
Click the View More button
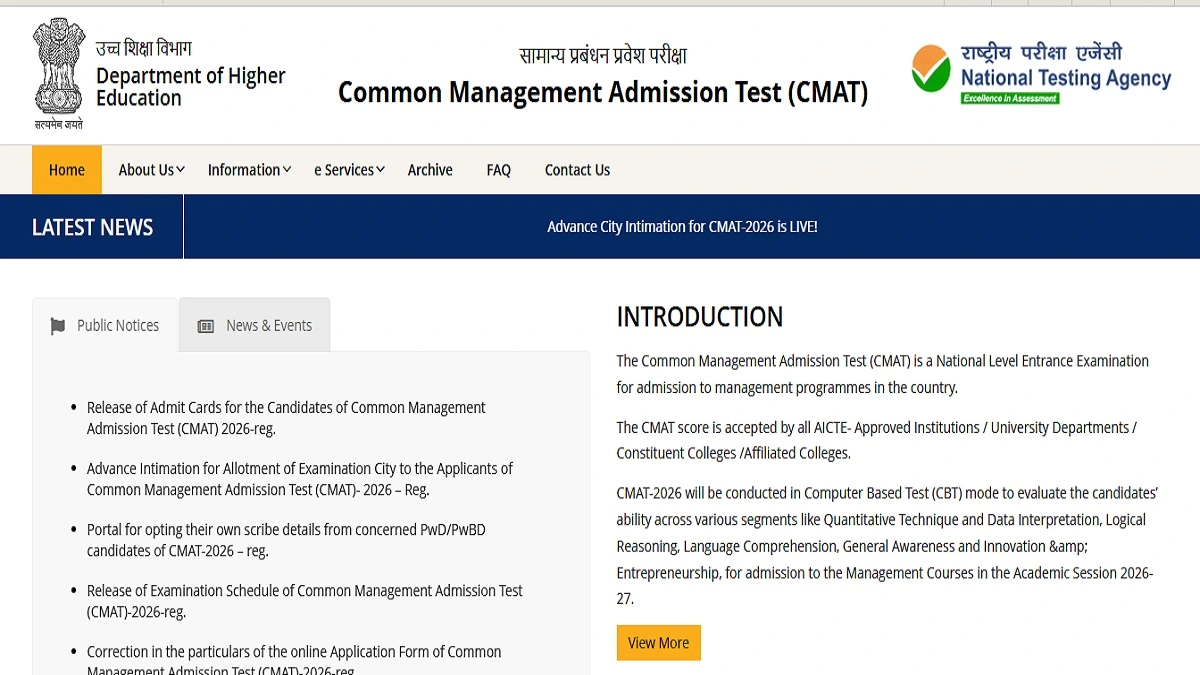(x=658, y=642)
